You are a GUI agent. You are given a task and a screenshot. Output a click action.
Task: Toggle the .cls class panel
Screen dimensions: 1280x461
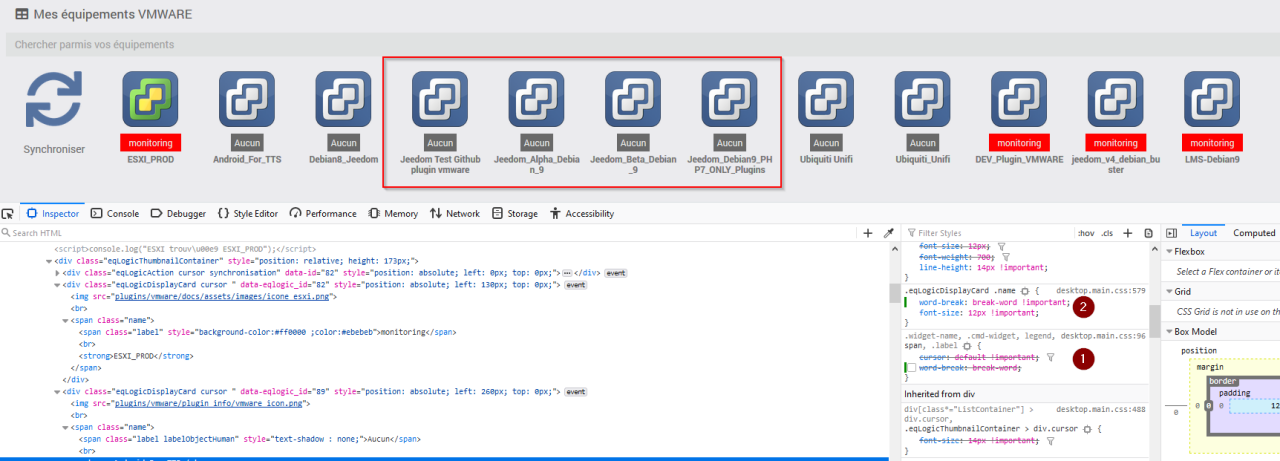[1106, 232]
